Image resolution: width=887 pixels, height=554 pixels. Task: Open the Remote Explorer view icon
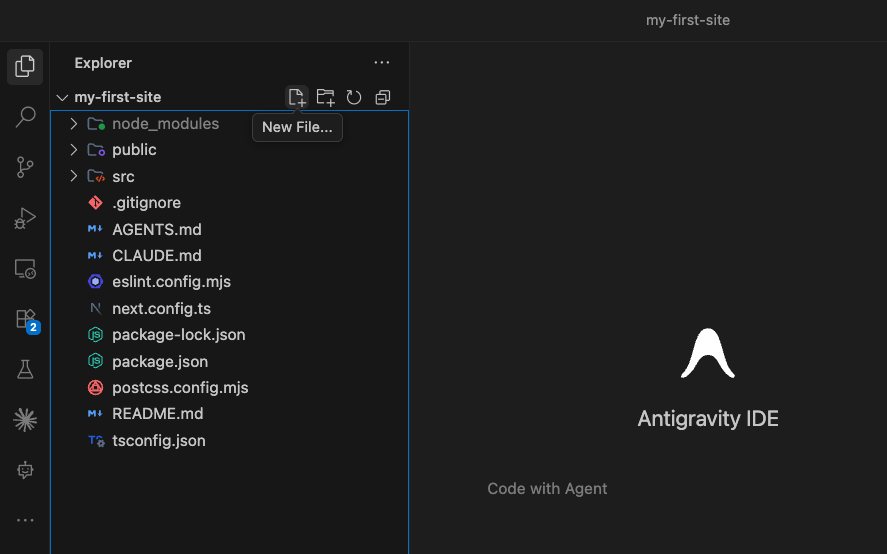point(25,269)
